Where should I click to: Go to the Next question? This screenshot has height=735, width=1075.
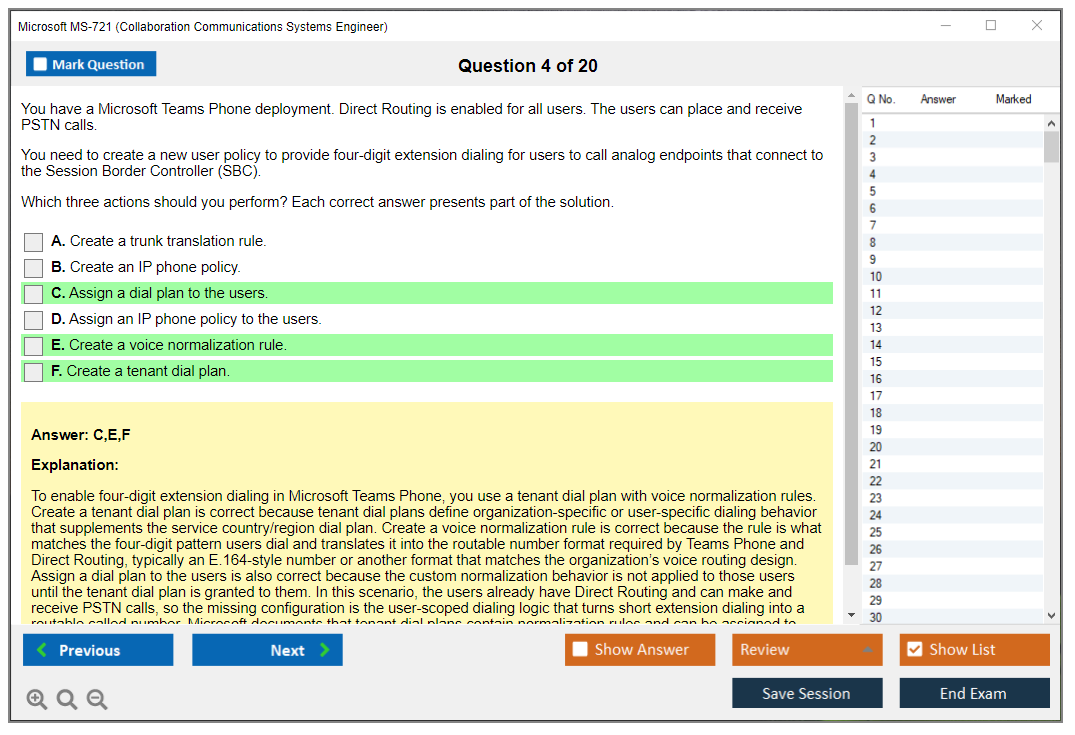[267, 649]
